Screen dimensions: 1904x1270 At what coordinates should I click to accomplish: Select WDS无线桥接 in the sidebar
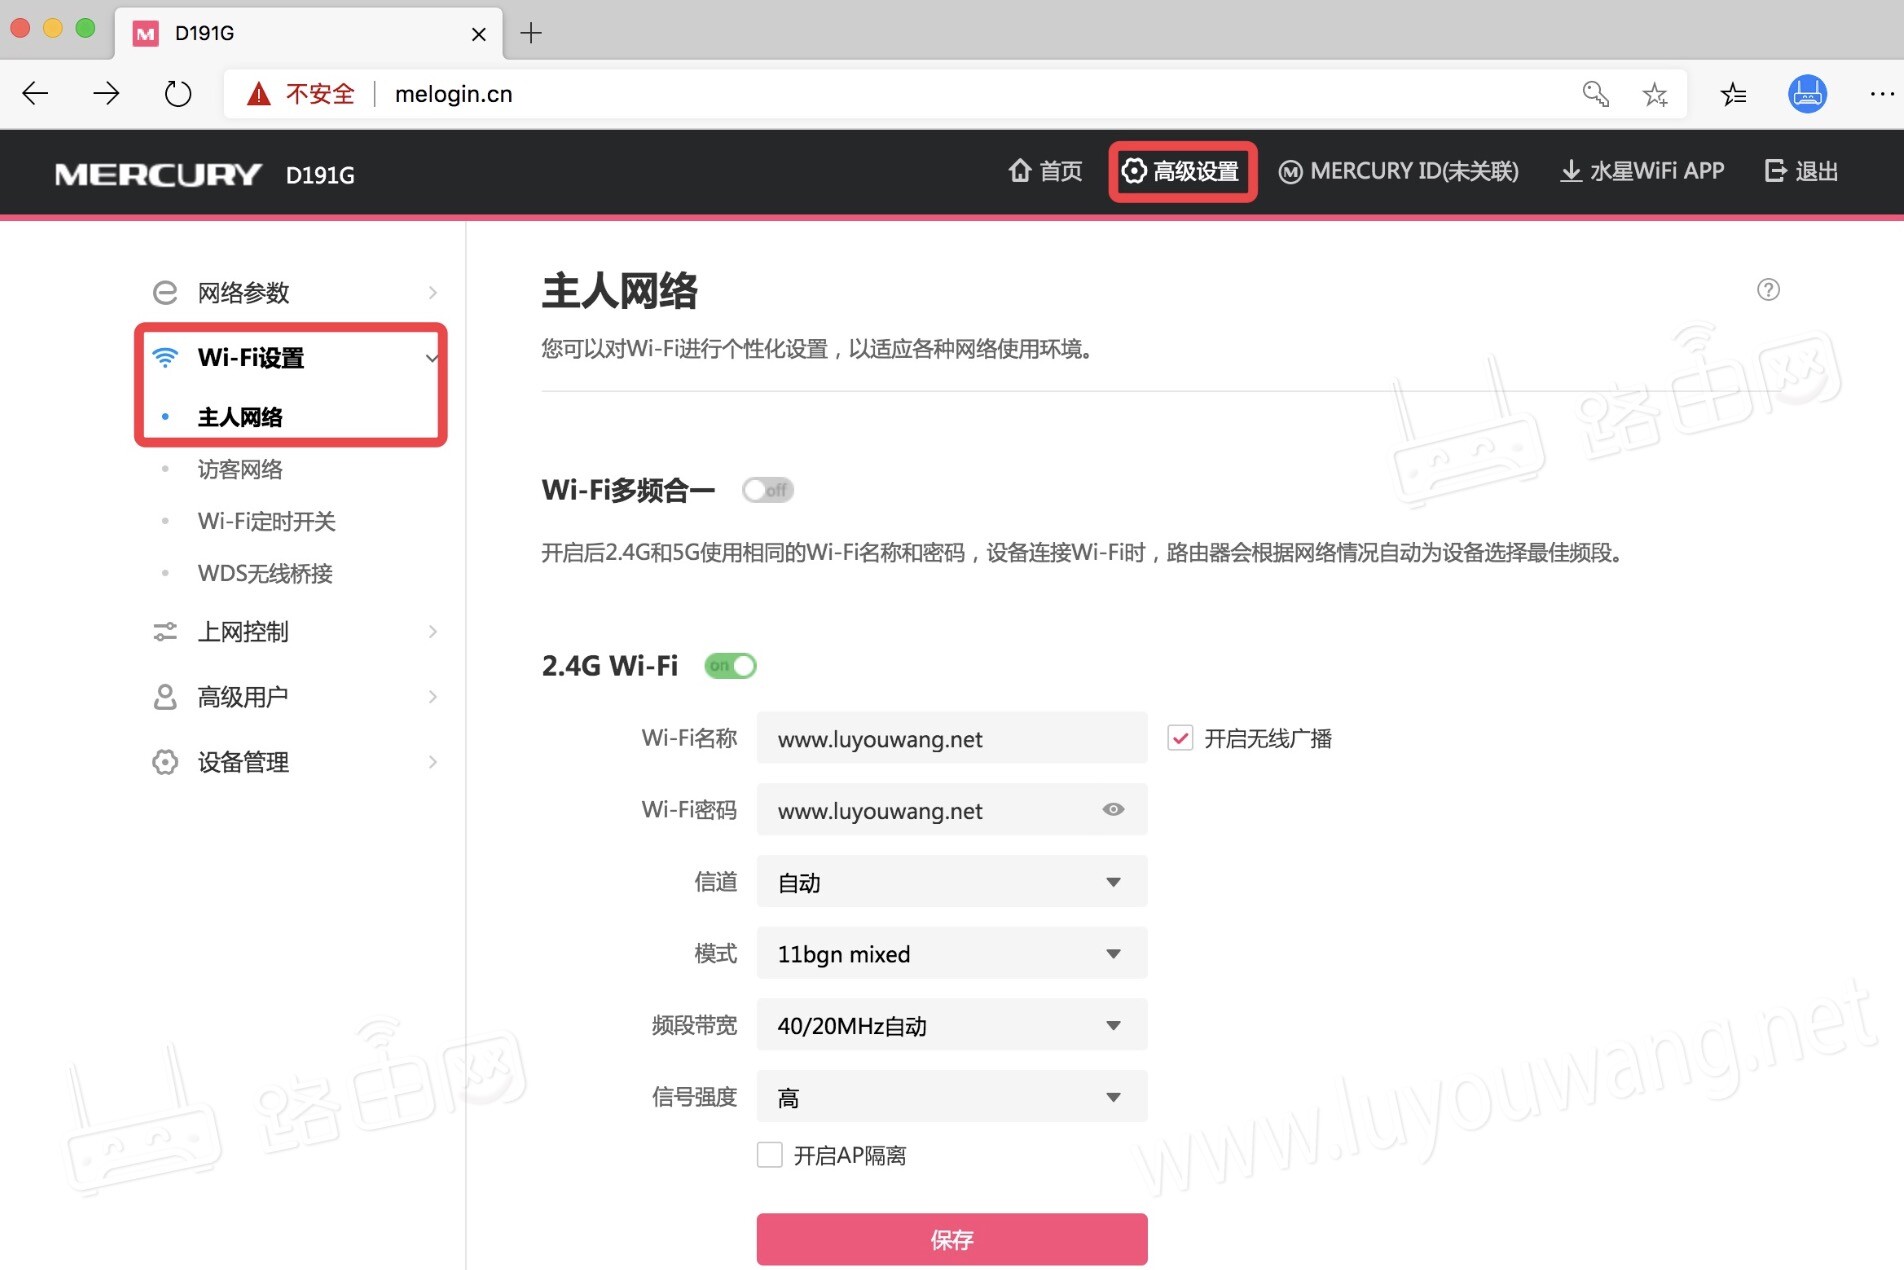pos(265,573)
